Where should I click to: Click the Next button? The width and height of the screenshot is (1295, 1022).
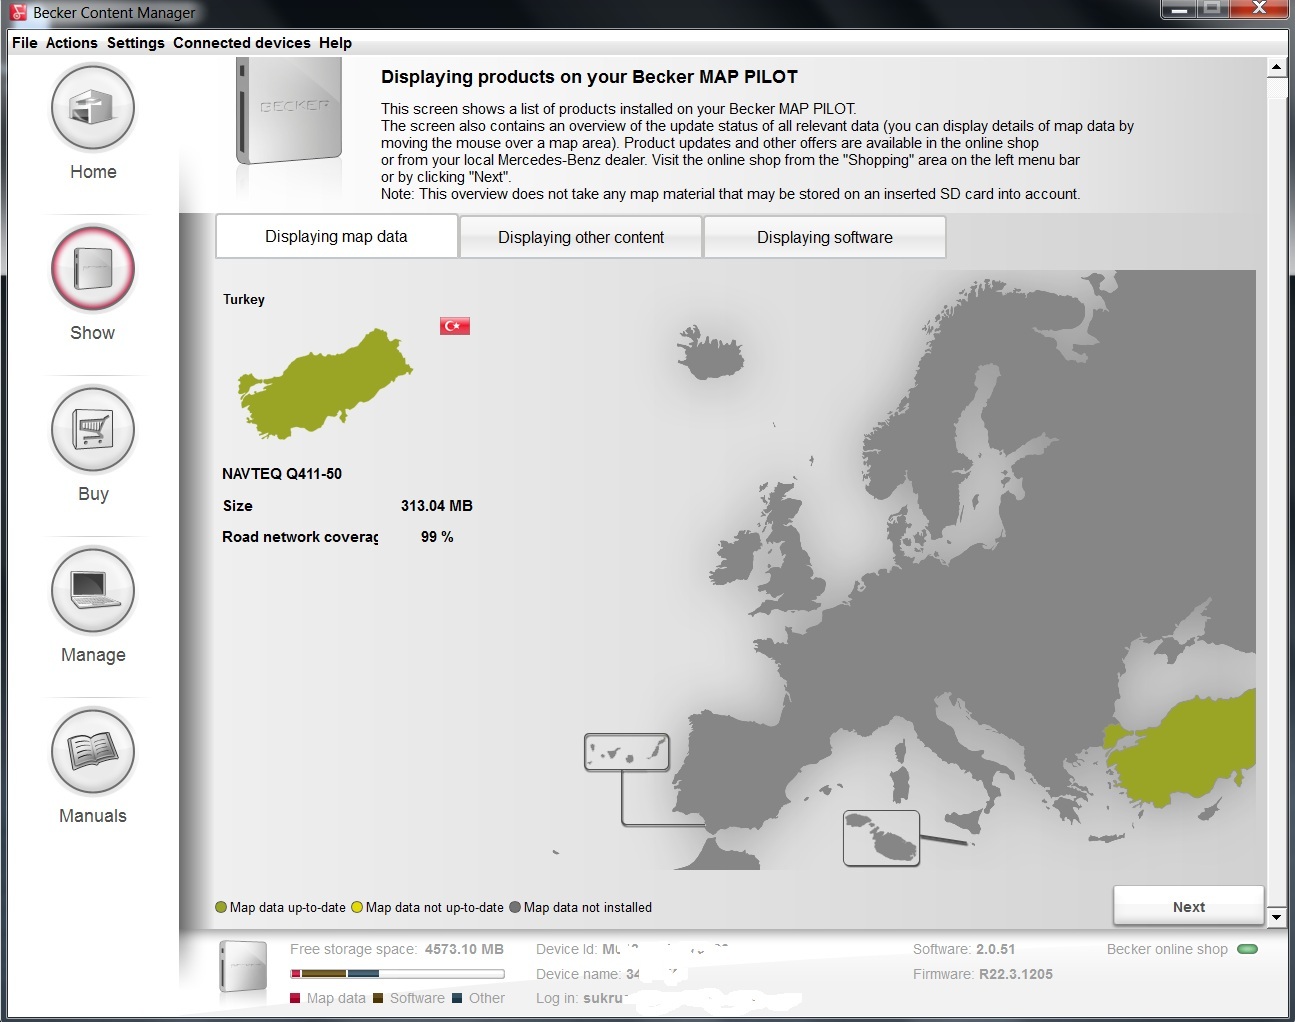pos(1189,906)
